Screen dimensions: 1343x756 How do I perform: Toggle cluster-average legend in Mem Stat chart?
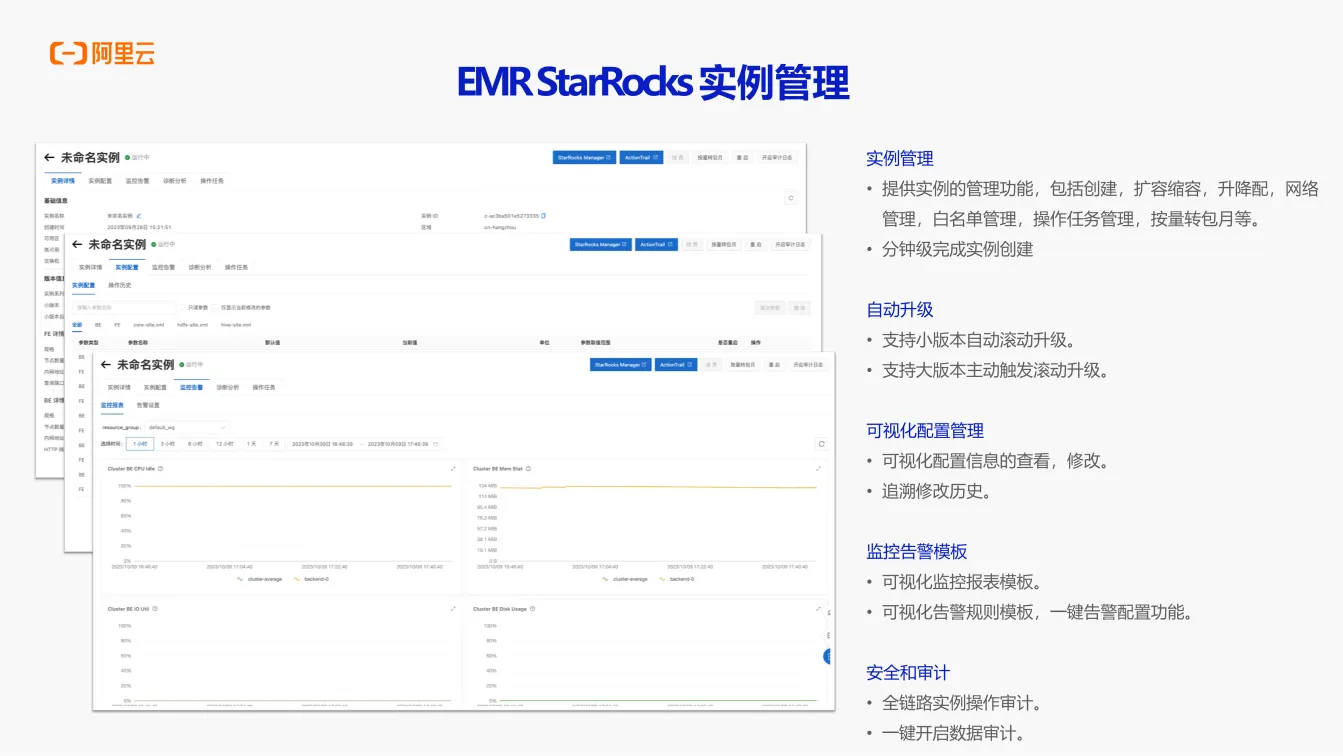[x=625, y=579]
